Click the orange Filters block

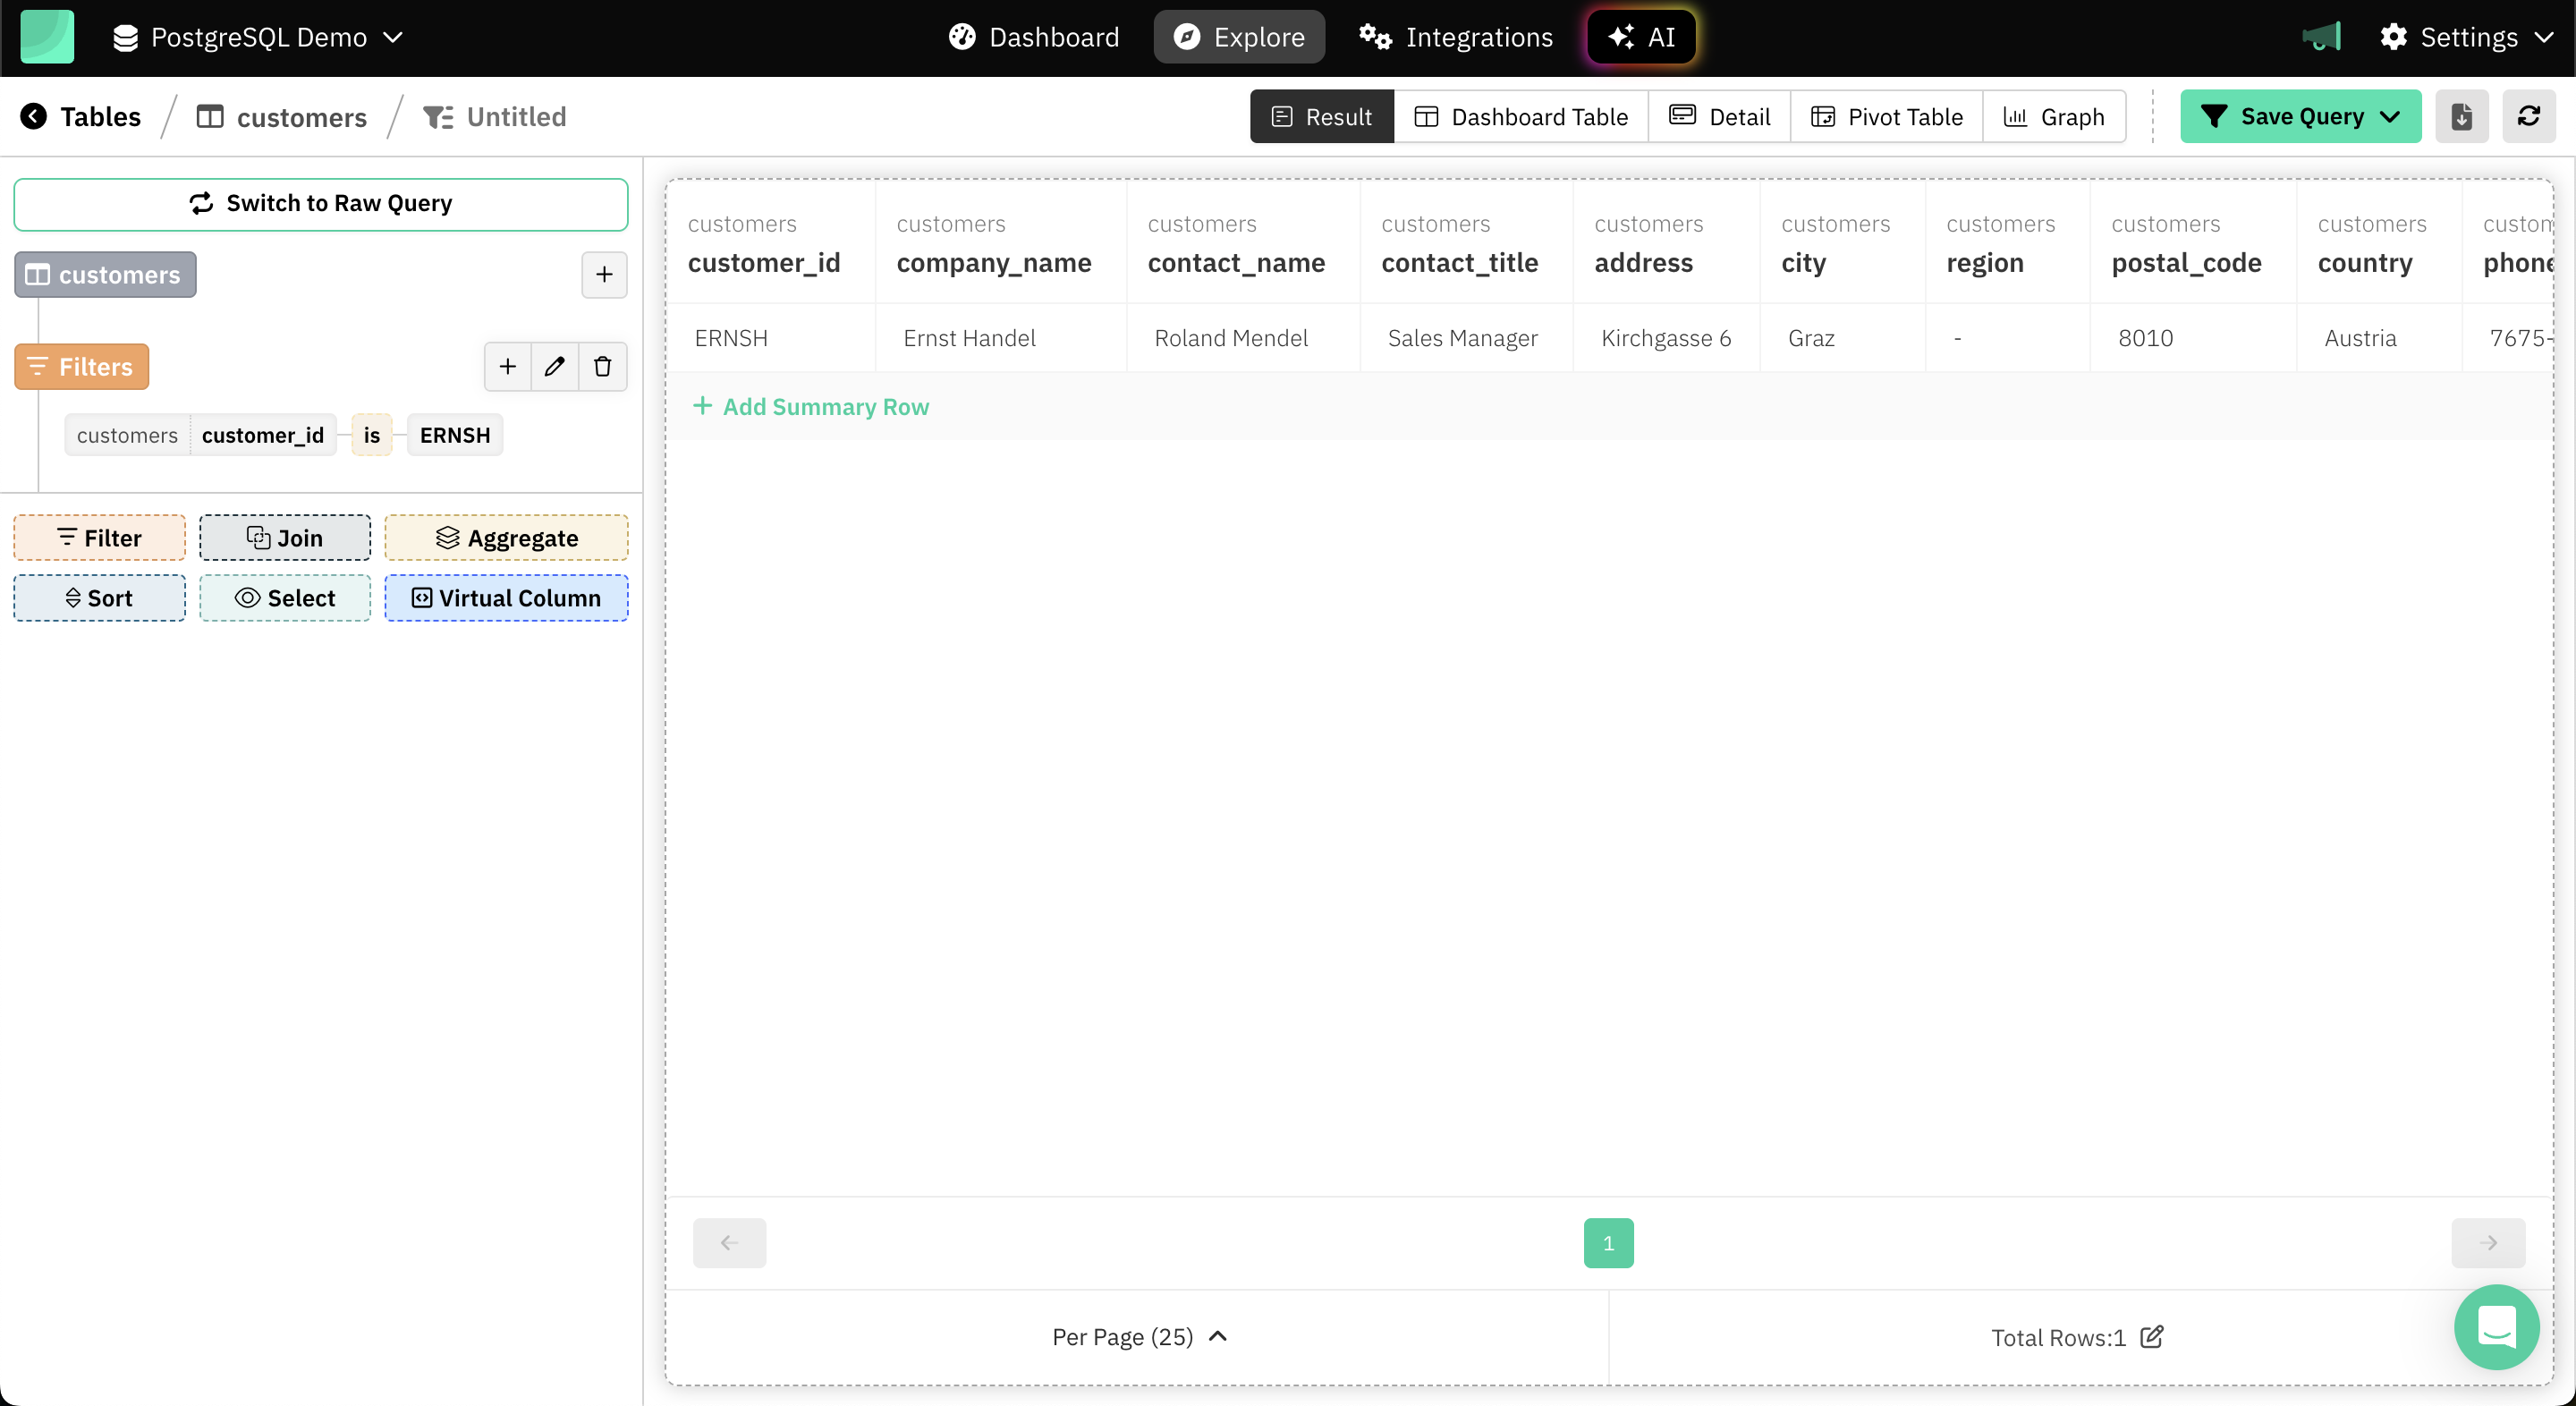pyautogui.click(x=81, y=367)
